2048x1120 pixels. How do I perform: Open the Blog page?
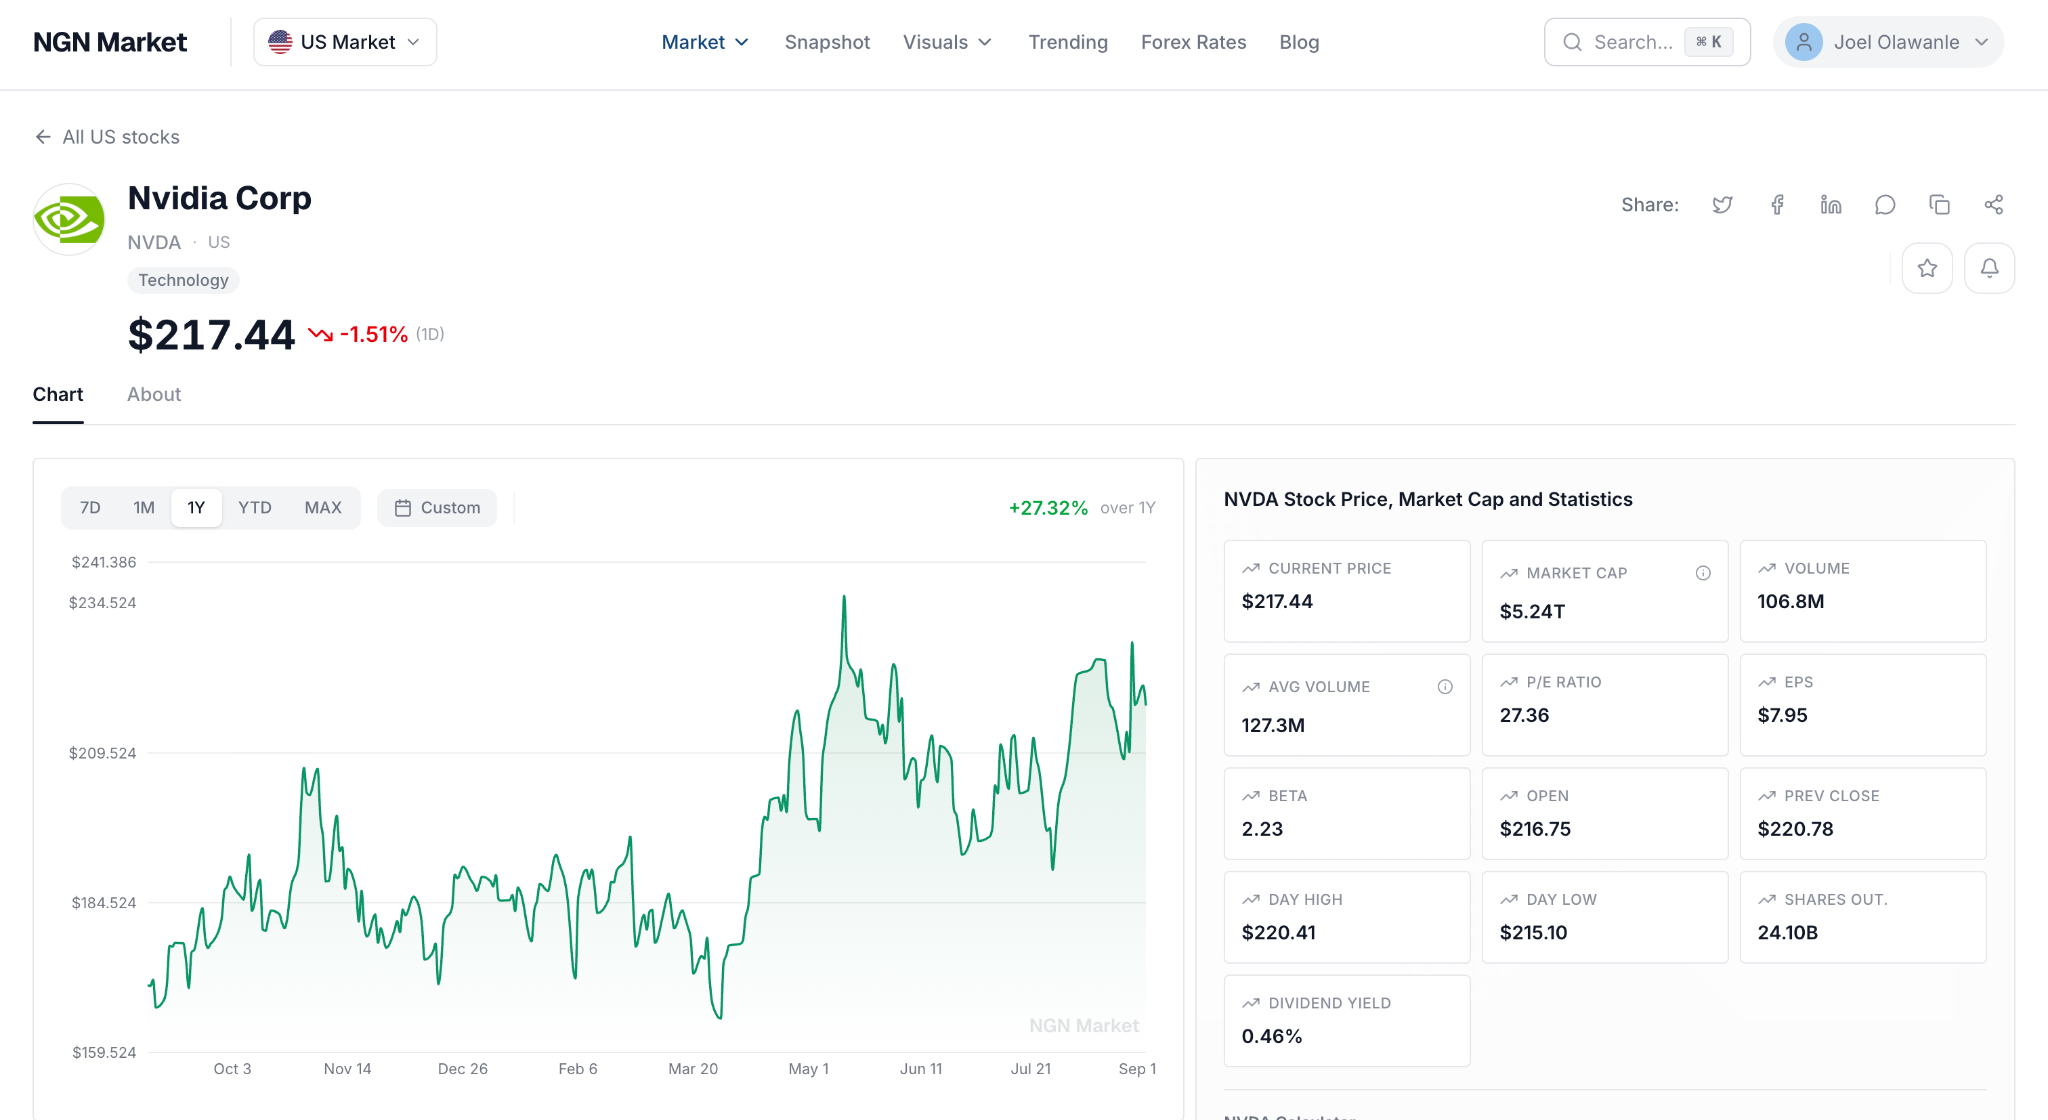click(x=1299, y=42)
